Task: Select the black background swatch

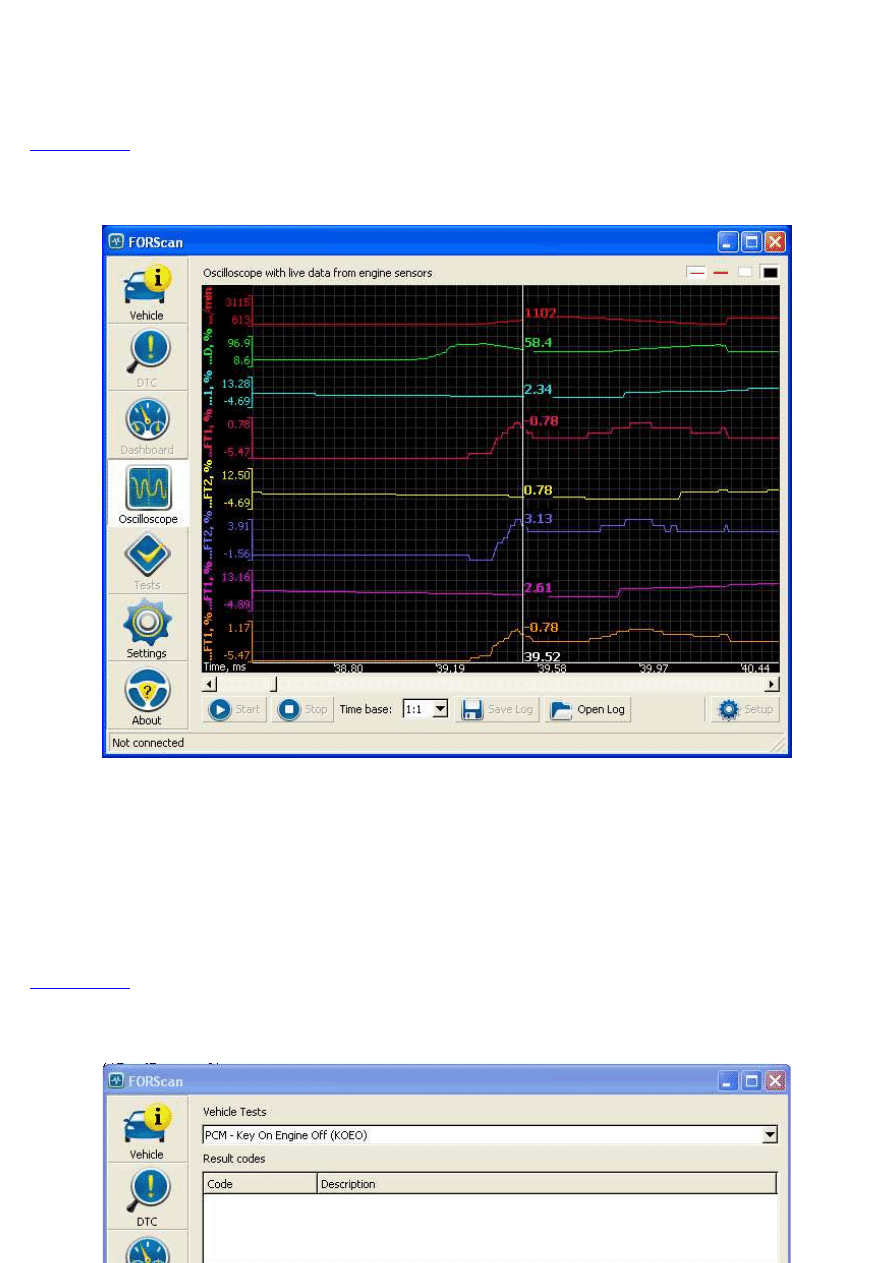Action: coord(770,272)
